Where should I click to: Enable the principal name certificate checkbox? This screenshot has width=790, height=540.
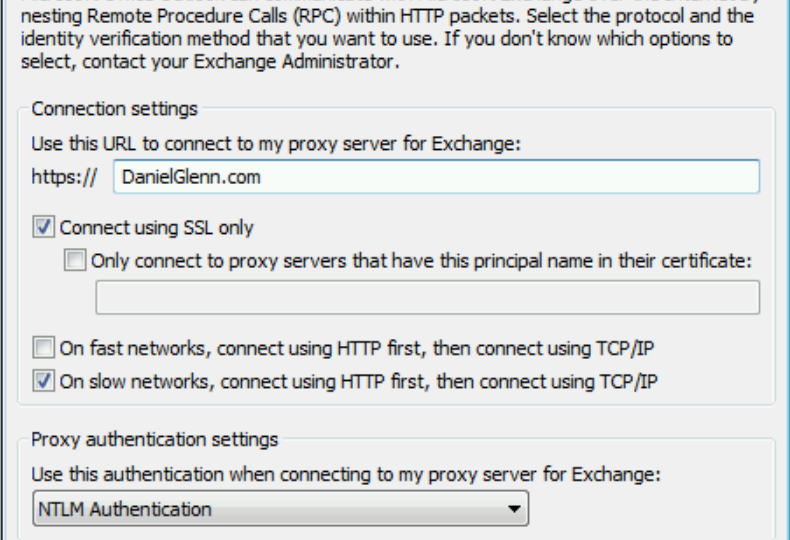tap(76, 261)
